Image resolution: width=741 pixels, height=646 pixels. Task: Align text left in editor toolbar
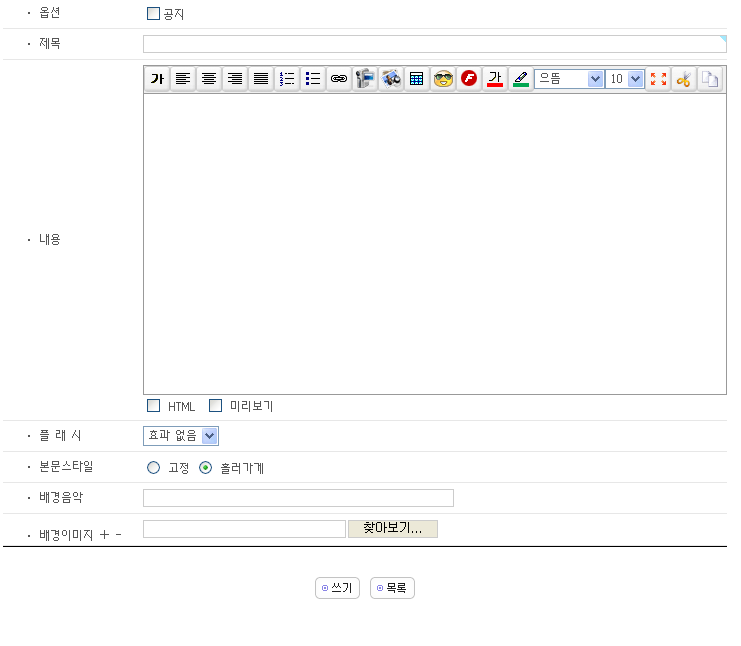183,78
